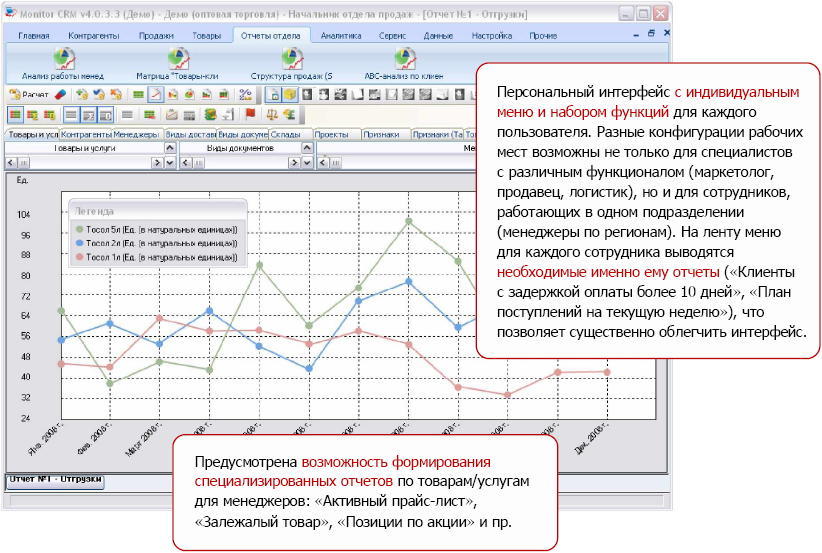This screenshot has height=553, width=822.
Task: Open the 'Матрица Товары-кли' report
Action: (x=178, y=63)
